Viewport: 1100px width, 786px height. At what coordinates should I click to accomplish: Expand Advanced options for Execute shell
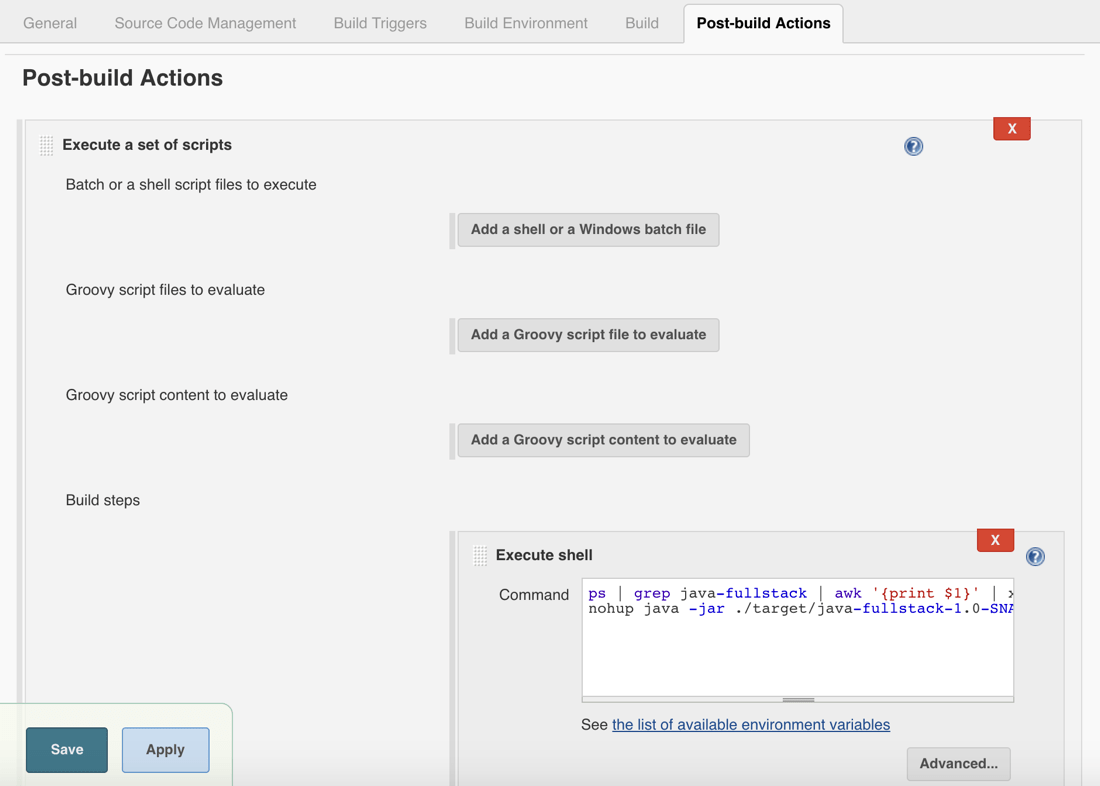click(958, 763)
